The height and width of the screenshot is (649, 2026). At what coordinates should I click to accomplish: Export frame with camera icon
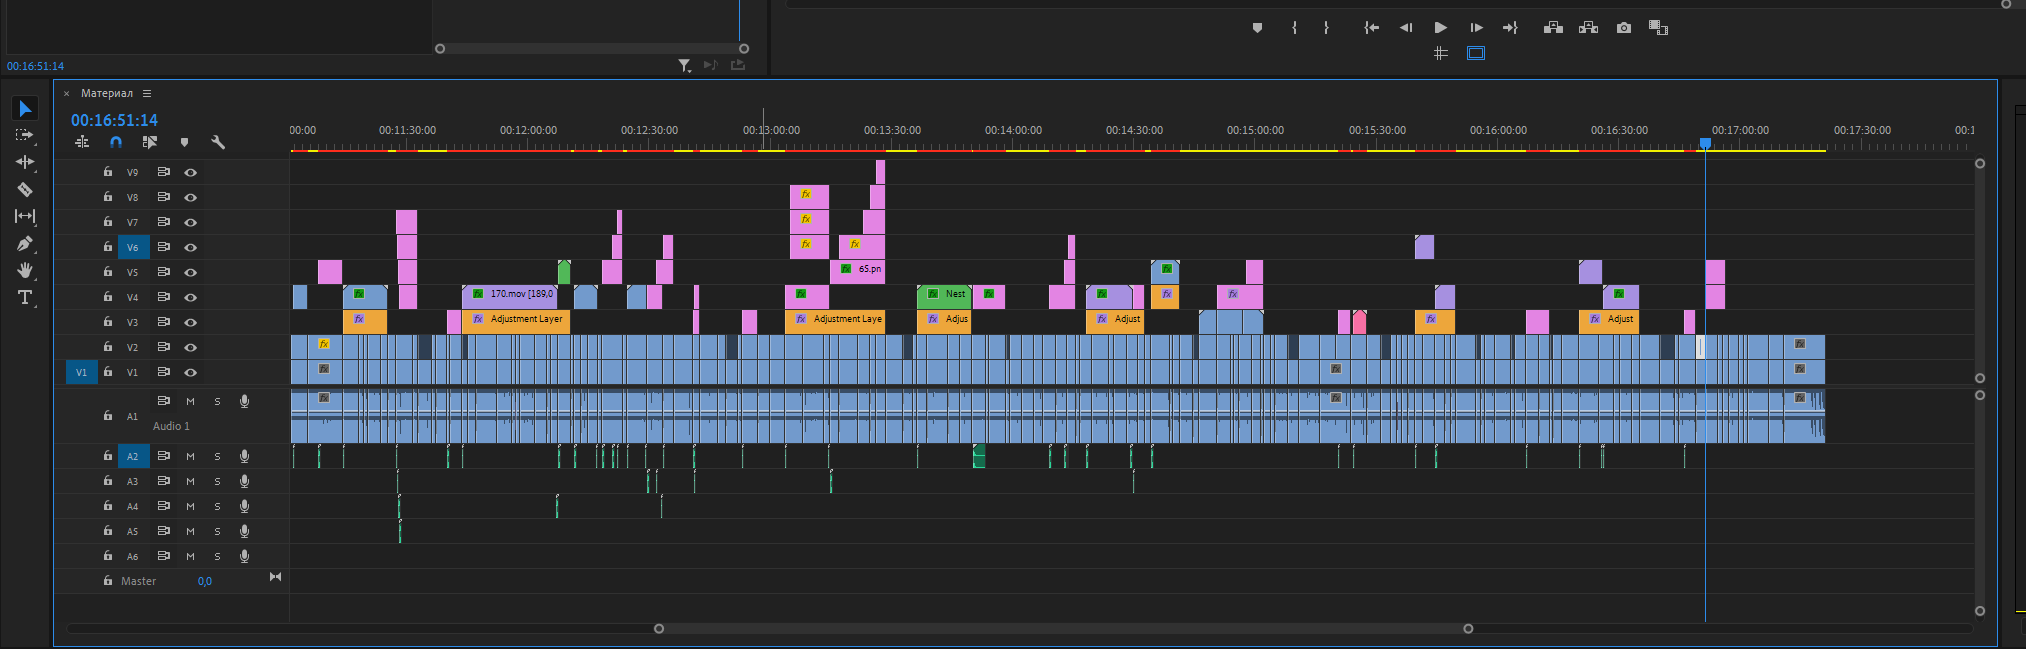click(1624, 28)
